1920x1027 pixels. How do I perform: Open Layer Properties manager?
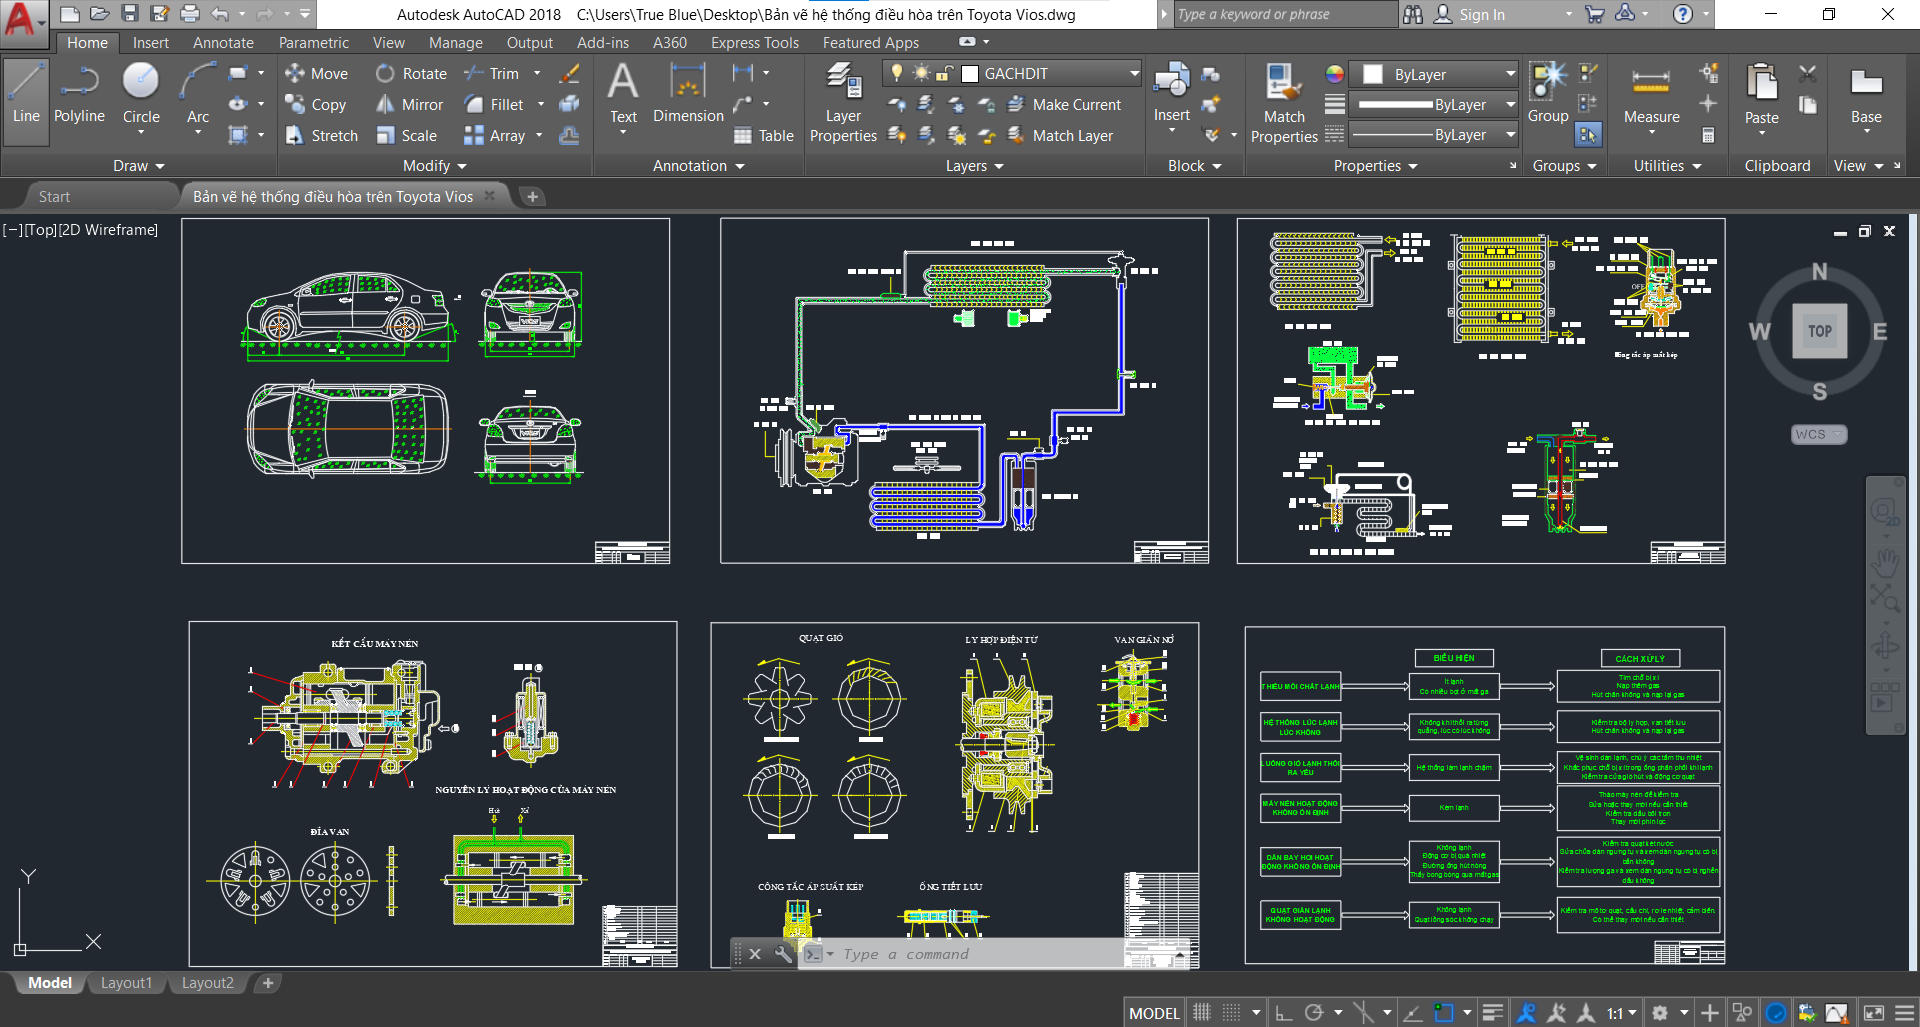[x=843, y=102]
